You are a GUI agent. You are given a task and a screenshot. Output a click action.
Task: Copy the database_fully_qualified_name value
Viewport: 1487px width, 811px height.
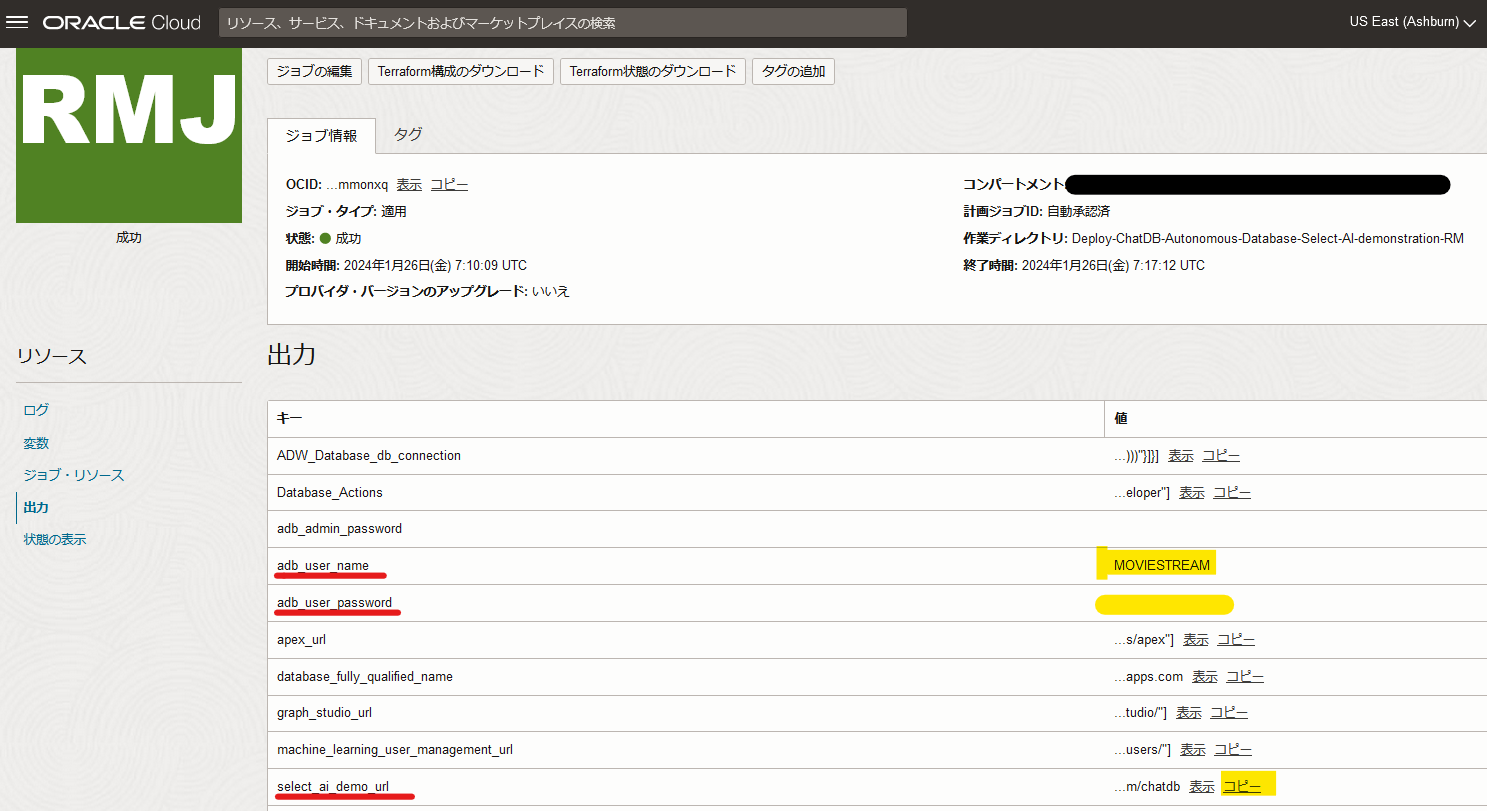point(1245,677)
